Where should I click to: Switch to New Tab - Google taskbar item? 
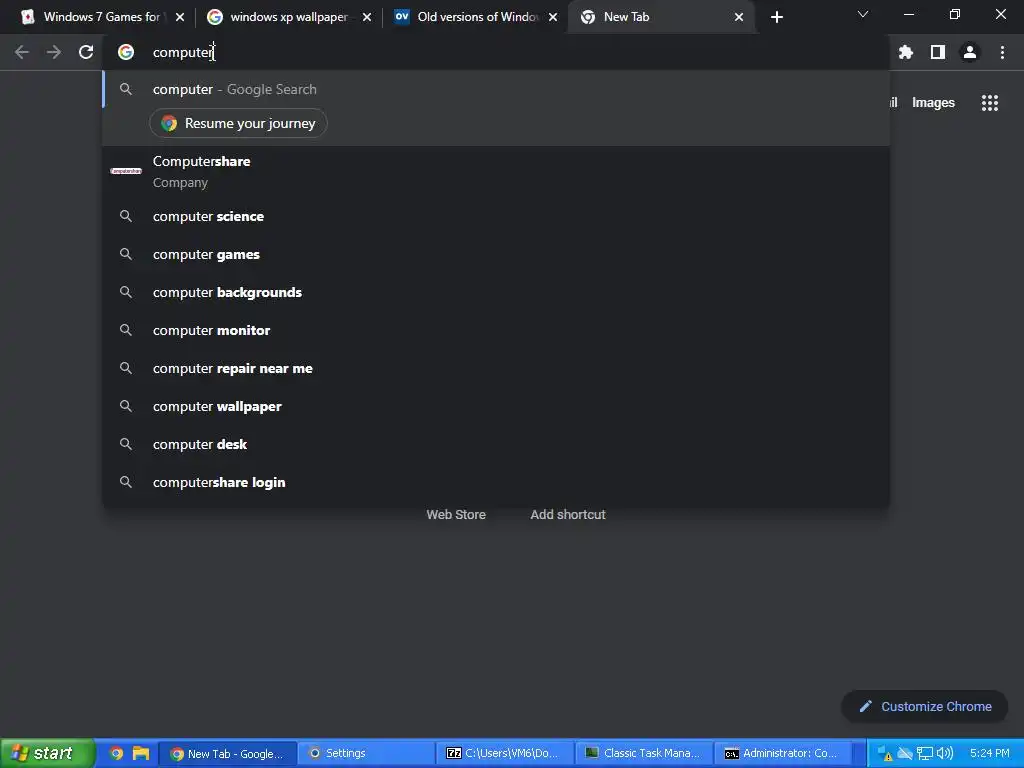click(228, 754)
